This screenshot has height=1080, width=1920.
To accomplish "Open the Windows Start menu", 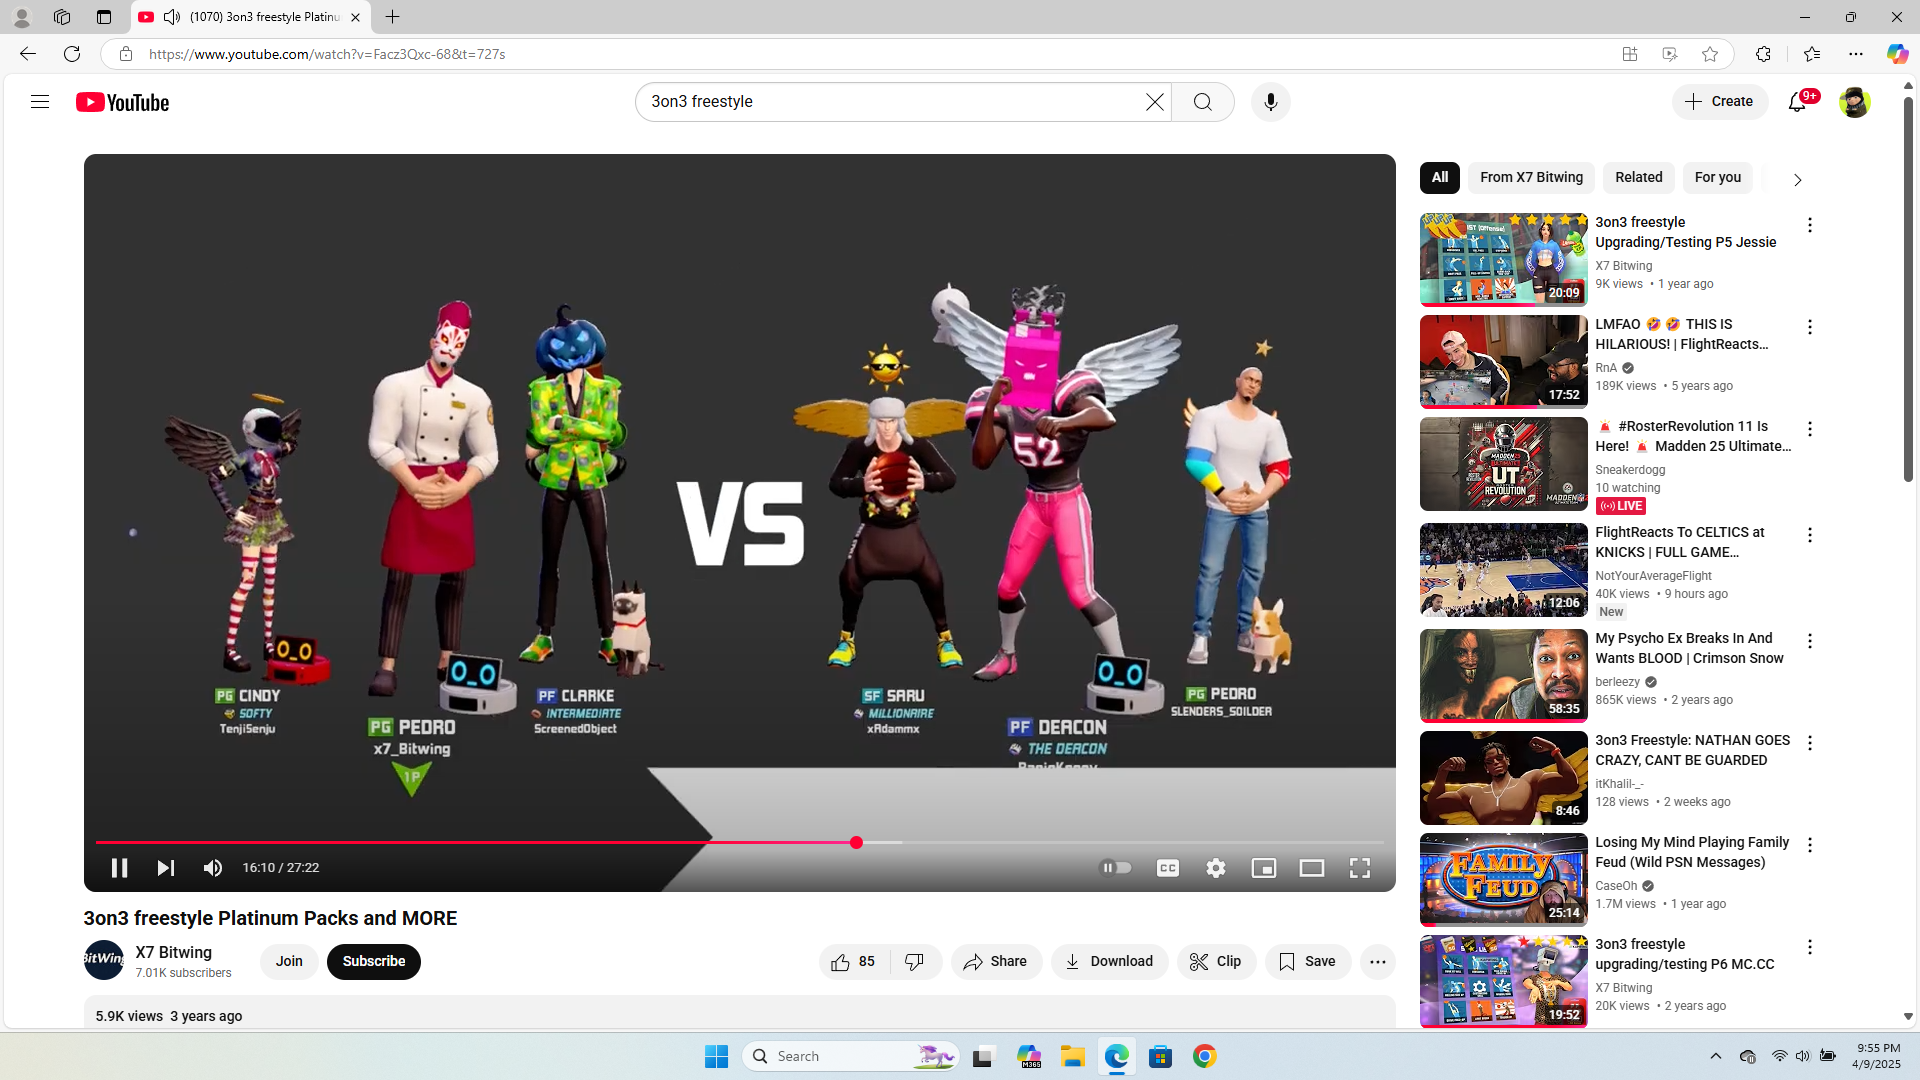I will [716, 1056].
